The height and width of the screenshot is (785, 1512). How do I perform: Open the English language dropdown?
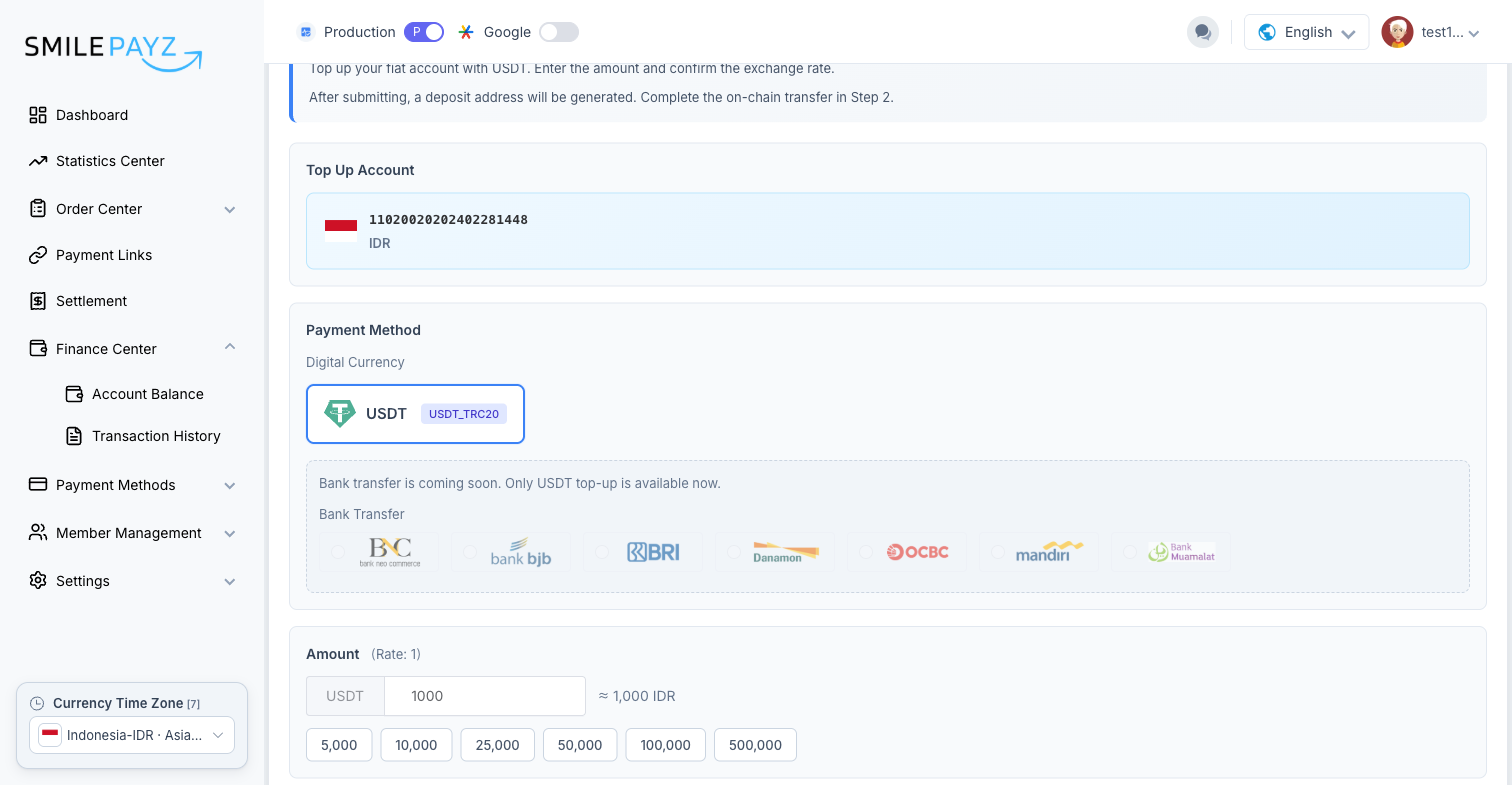pyautogui.click(x=1306, y=32)
